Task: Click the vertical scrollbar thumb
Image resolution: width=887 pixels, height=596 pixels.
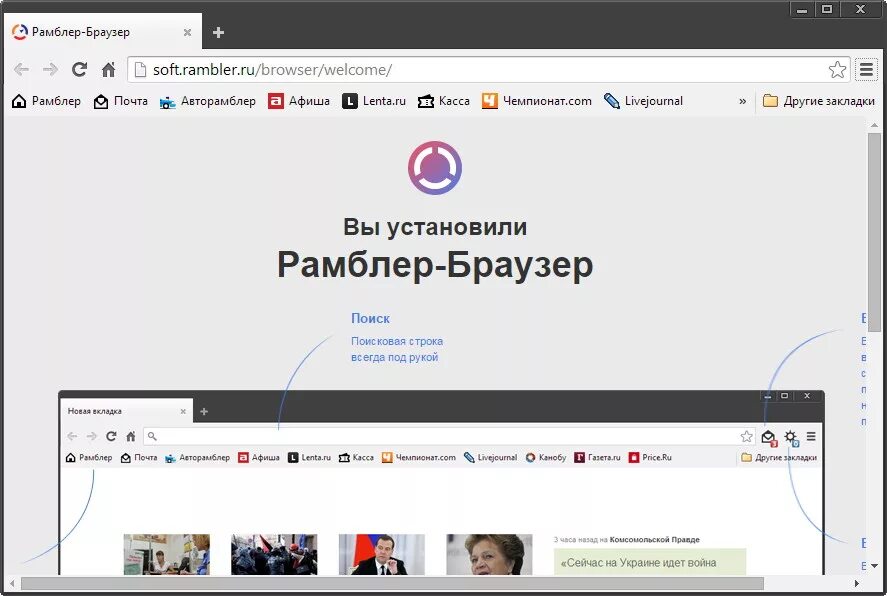Action: point(874,232)
